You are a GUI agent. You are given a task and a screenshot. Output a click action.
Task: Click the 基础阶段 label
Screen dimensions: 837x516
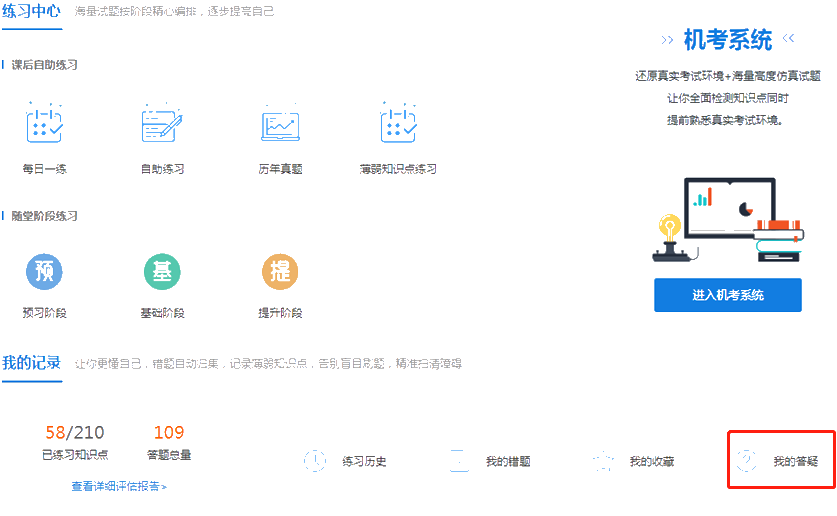tap(162, 313)
